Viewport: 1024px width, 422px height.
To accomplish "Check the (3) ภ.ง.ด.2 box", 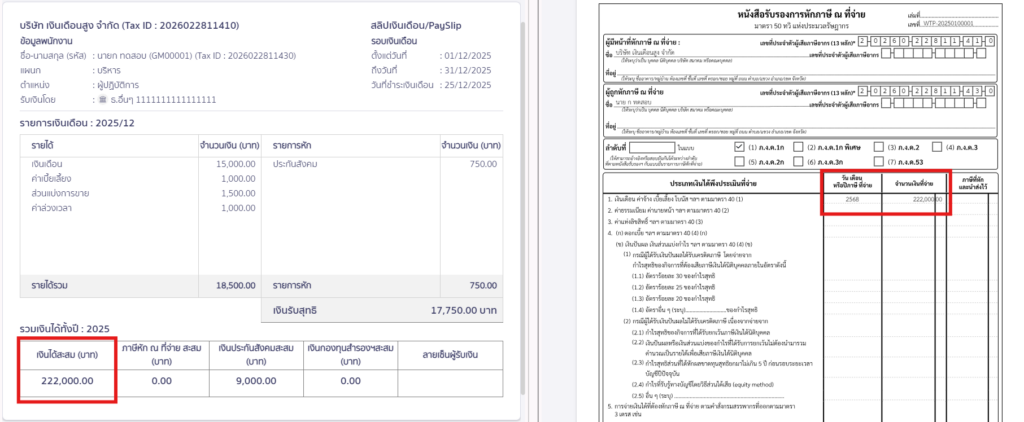I will [881, 146].
